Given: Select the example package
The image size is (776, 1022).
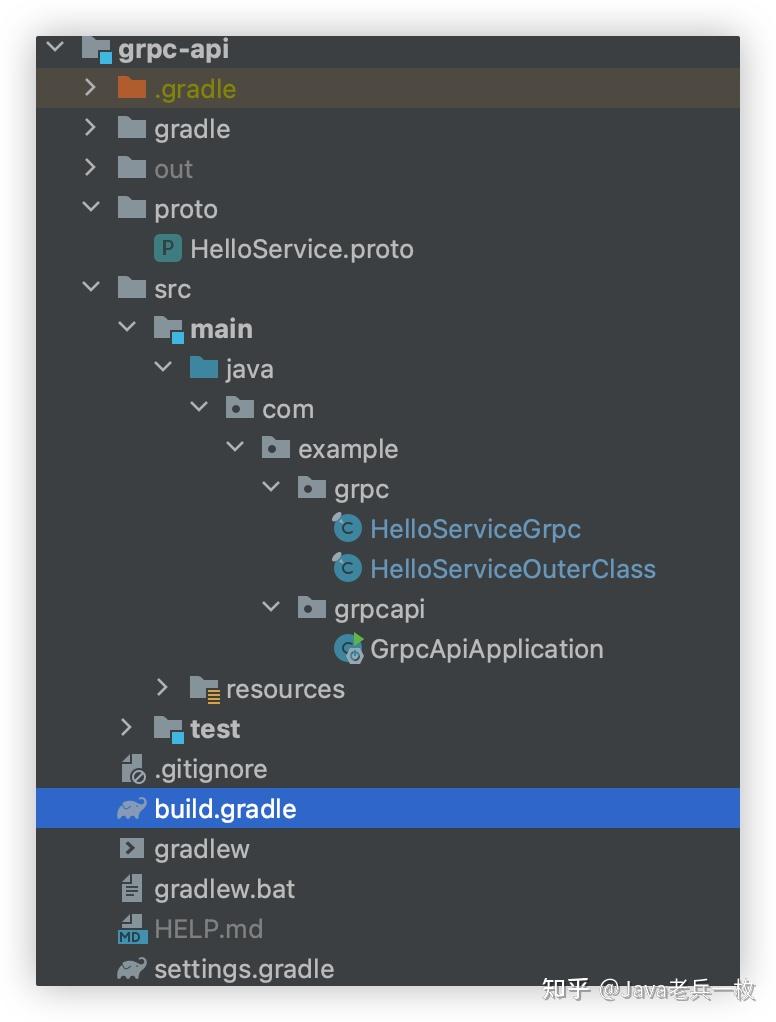Looking at the screenshot, I should [x=348, y=448].
